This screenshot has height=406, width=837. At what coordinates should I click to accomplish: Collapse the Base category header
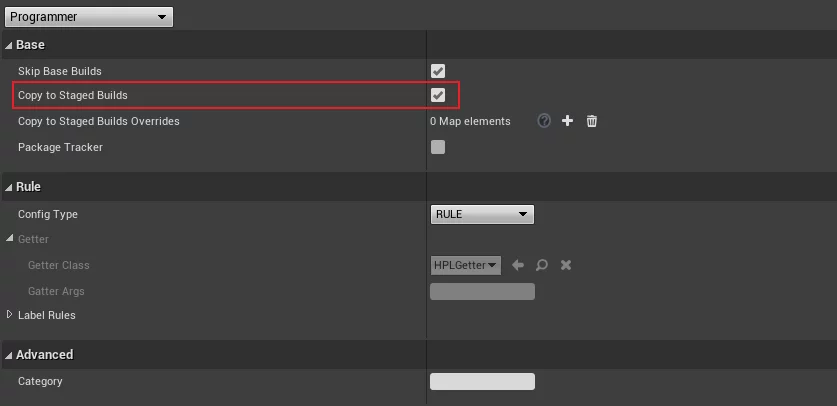click(9, 45)
